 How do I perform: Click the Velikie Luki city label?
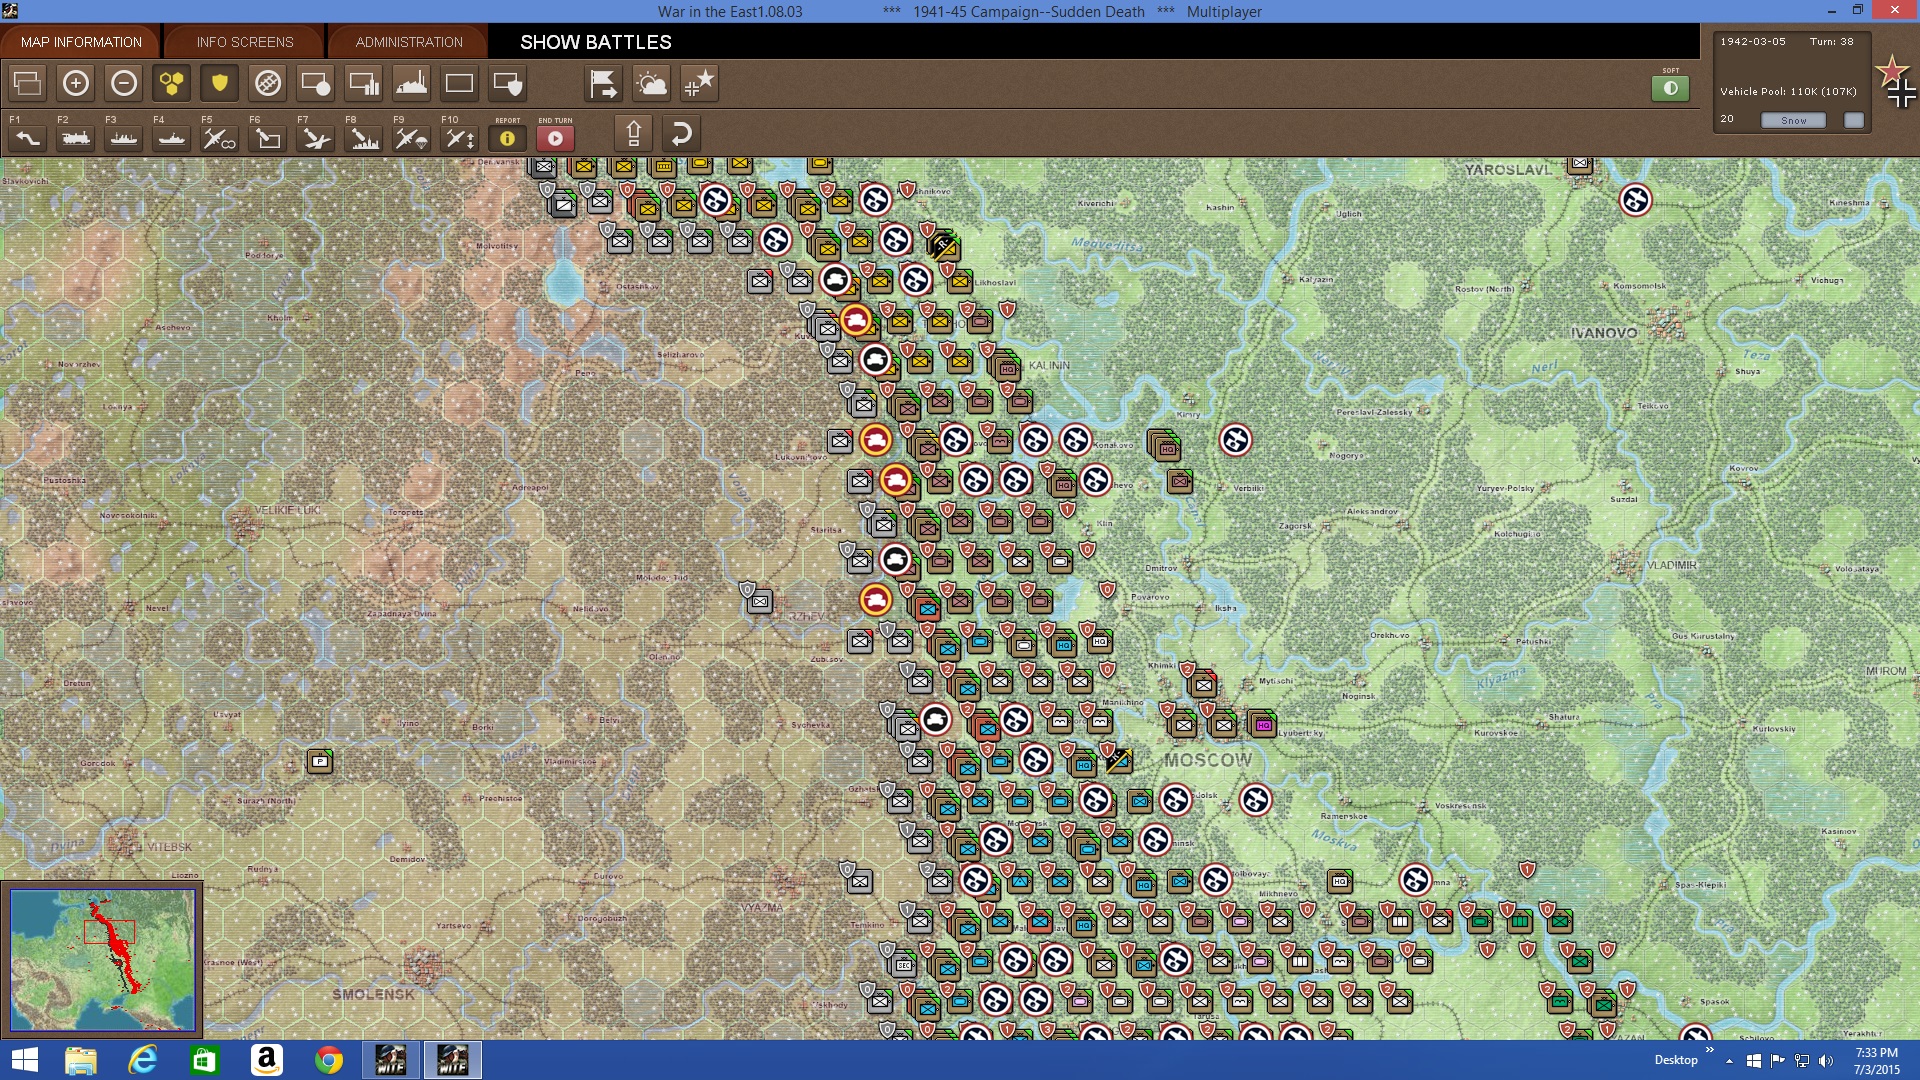pos(287,510)
